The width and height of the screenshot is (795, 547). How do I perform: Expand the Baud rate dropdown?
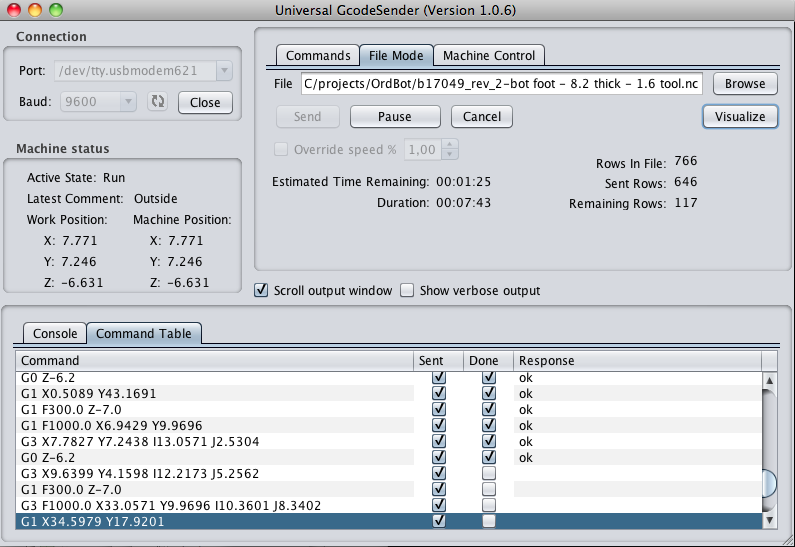(128, 102)
